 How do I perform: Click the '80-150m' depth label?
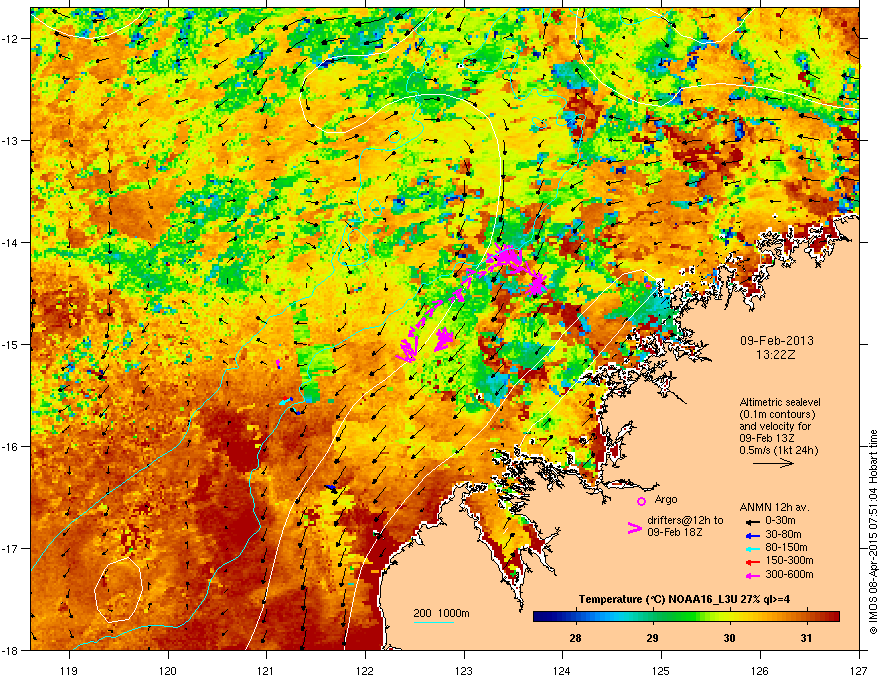pyautogui.click(x=786, y=547)
